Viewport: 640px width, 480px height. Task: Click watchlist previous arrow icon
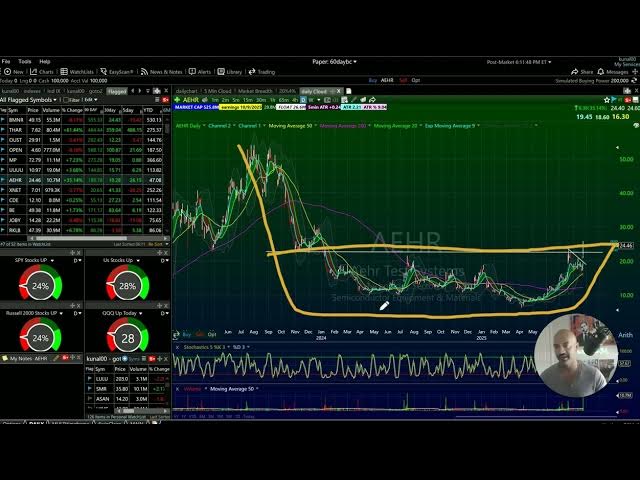point(133,91)
